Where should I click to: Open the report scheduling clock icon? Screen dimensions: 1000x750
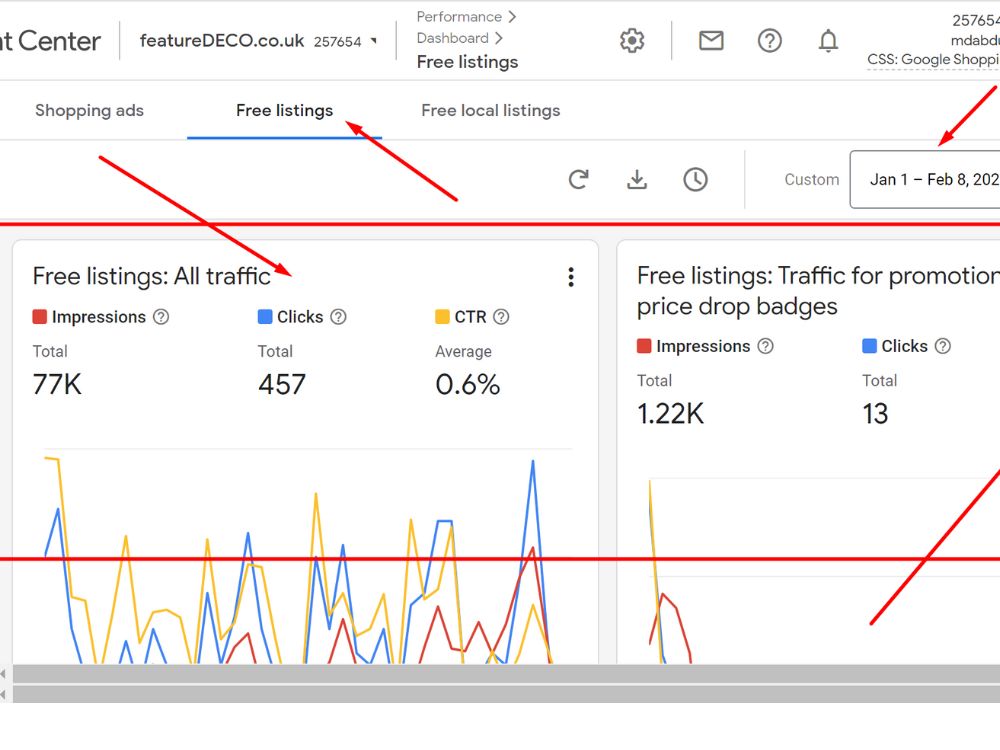coord(696,179)
